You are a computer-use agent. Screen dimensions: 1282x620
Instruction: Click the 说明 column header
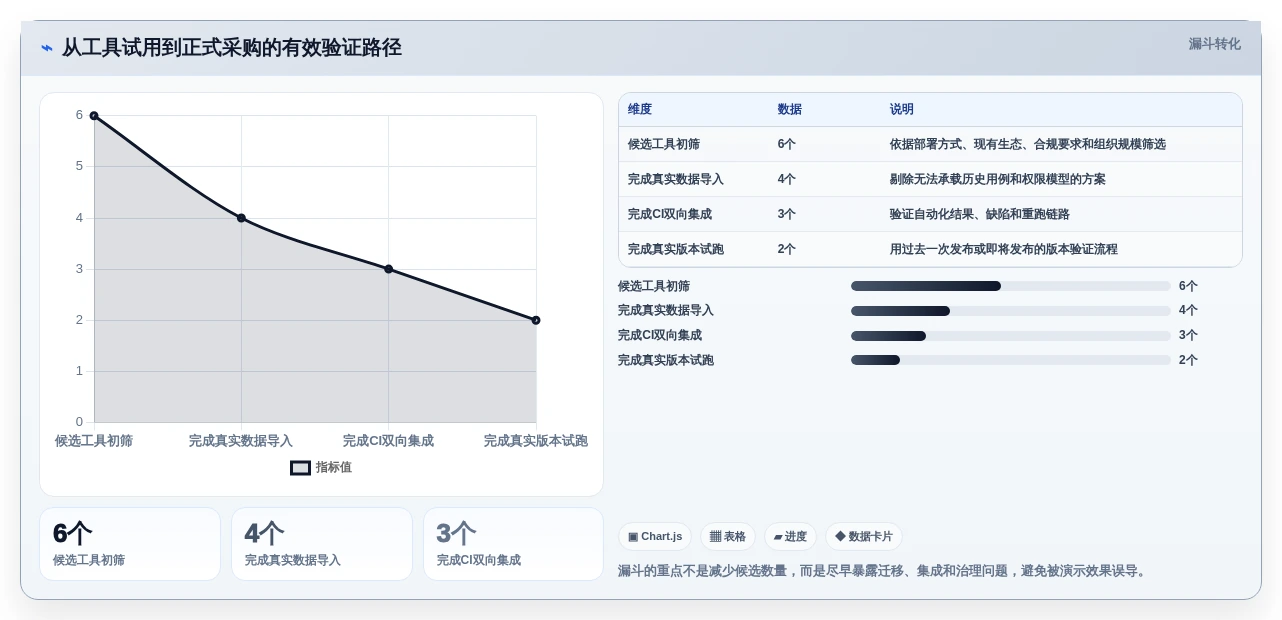[x=902, y=110]
